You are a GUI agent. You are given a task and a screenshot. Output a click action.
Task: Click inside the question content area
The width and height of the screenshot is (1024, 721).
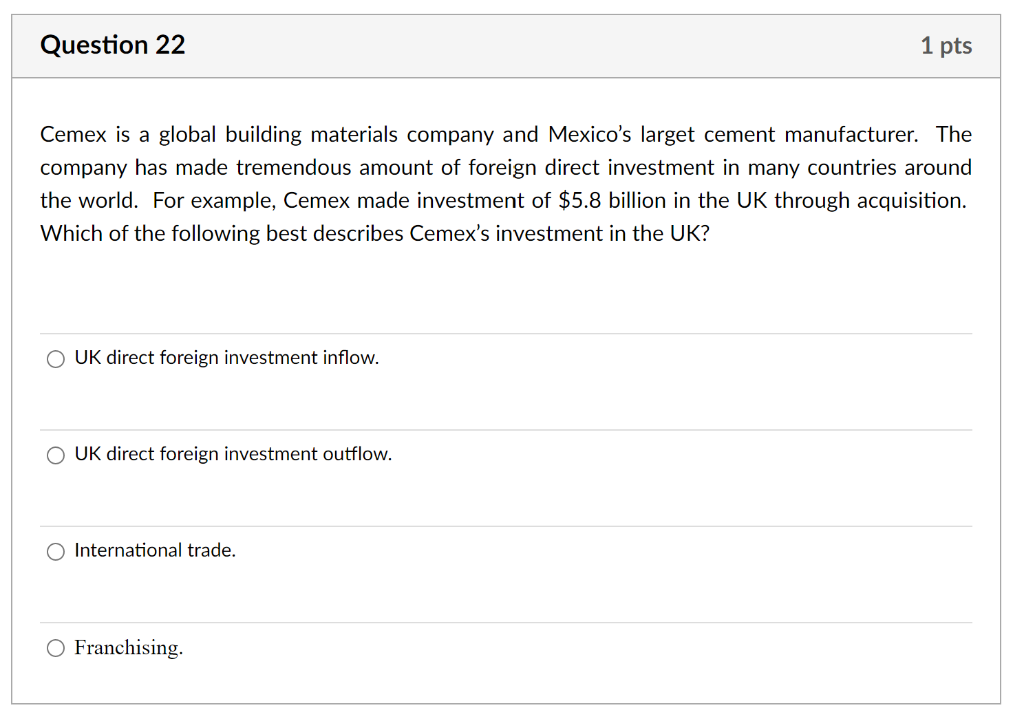click(505, 290)
